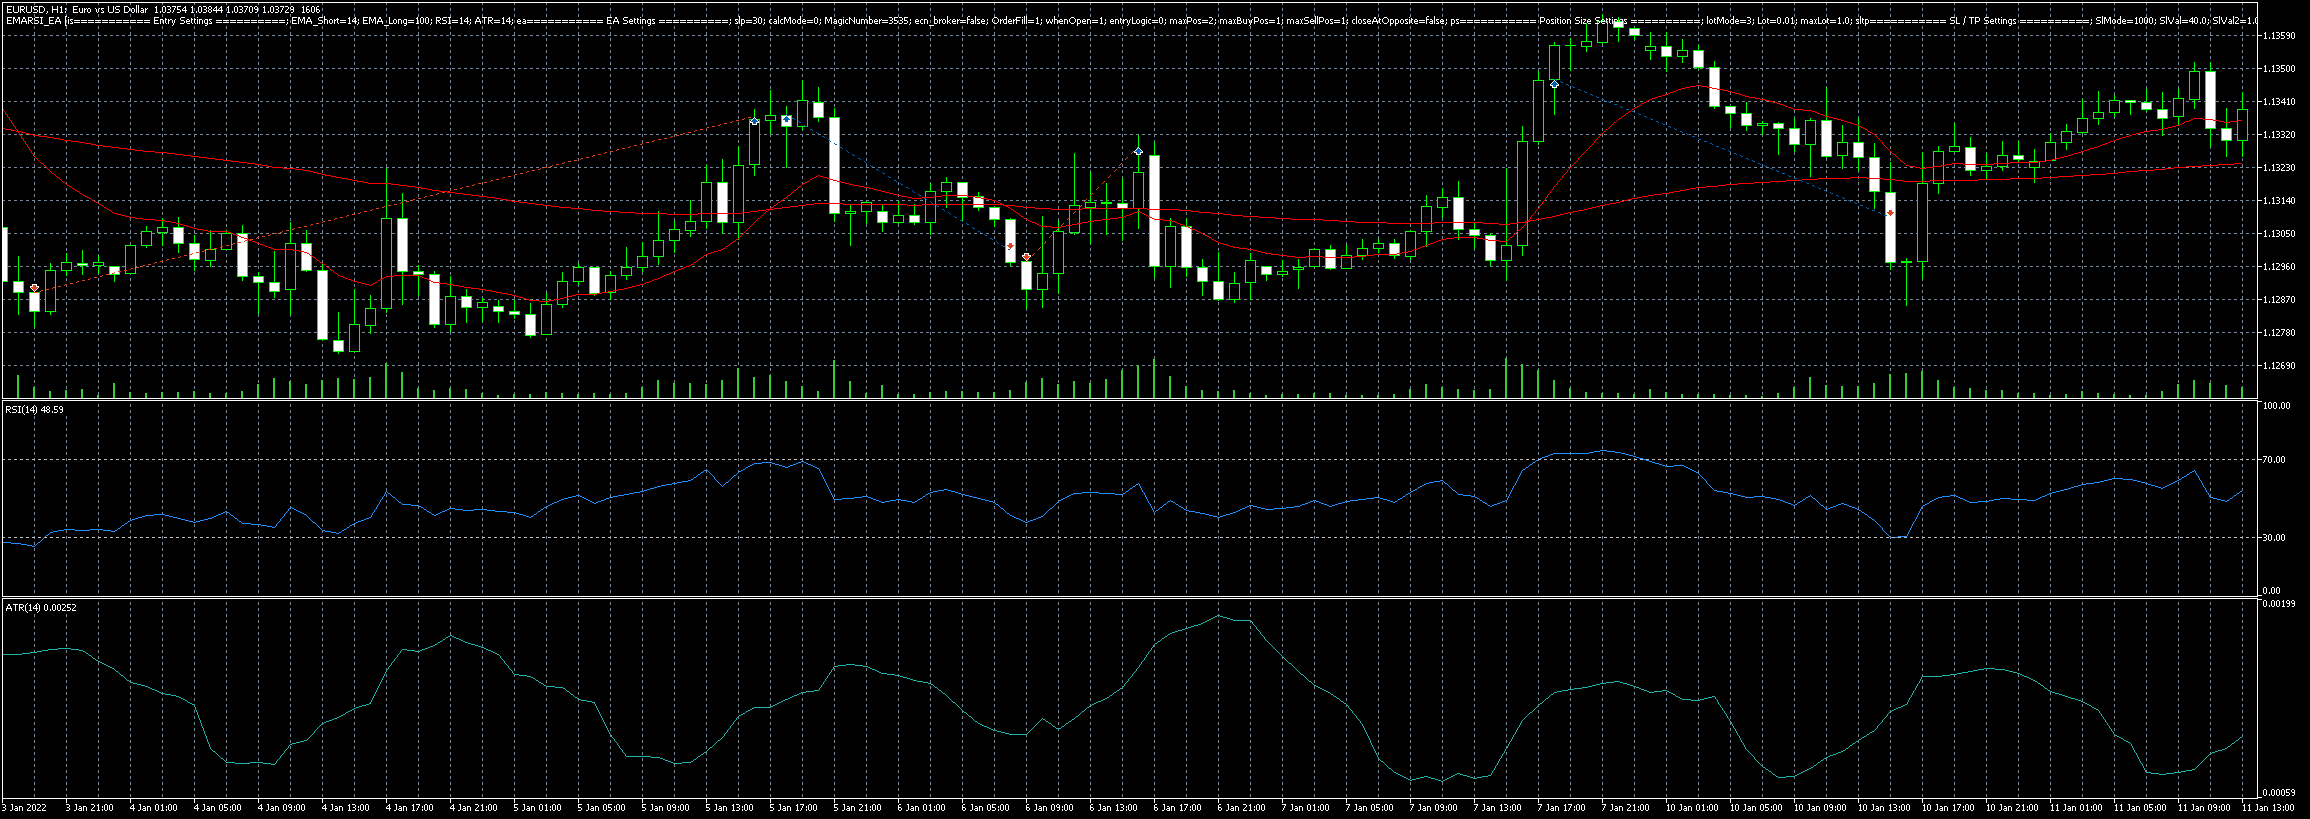Click the 11 Jan 13:00 time axis label
The image size is (2310, 819).
[2268, 807]
